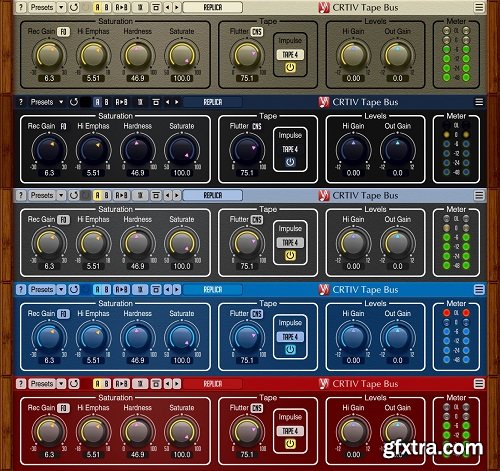Click the 1X oversampling button in the black instance
Viewport: 500px width, 471px height.
[140, 102]
